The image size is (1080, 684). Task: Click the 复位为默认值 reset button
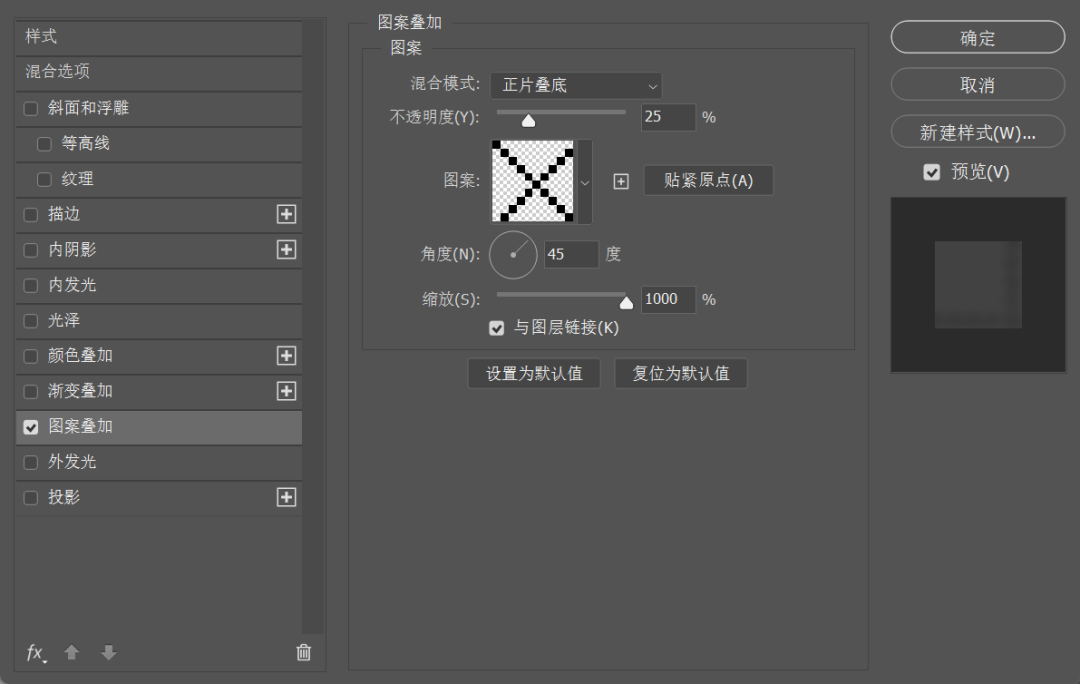680,372
